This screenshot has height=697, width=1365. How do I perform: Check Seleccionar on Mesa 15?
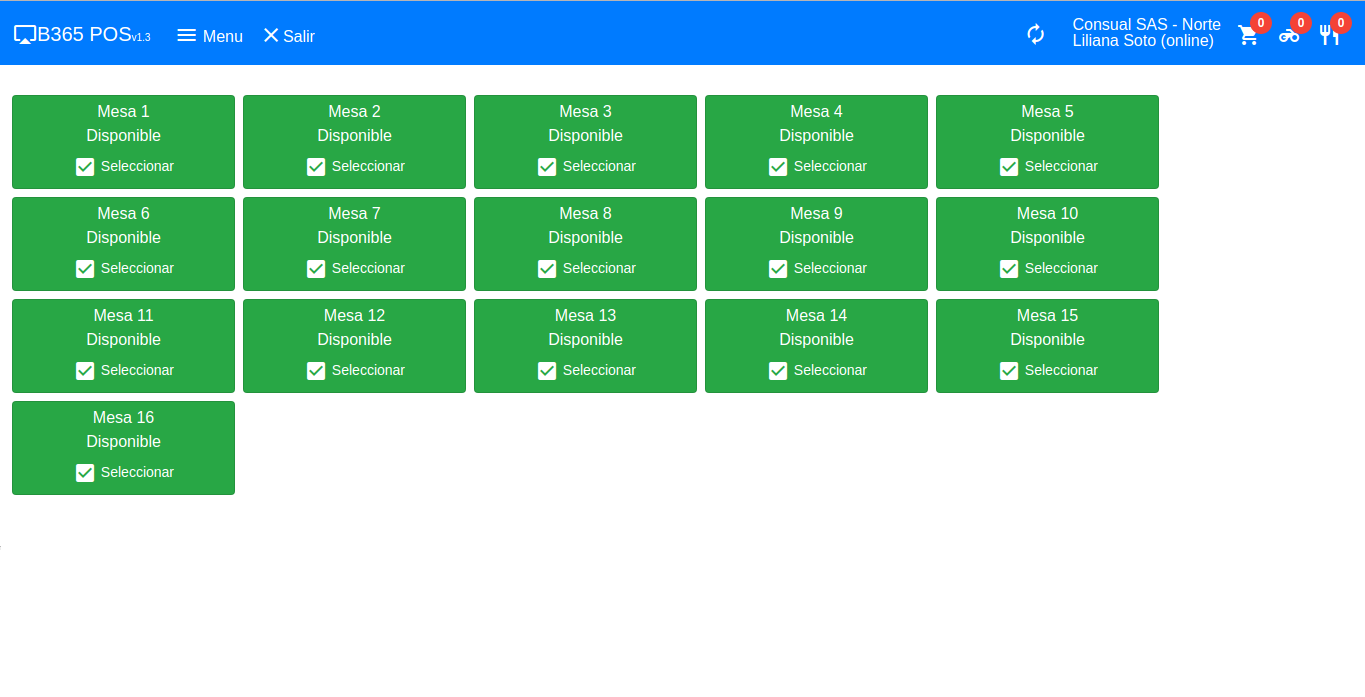(1049, 371)
